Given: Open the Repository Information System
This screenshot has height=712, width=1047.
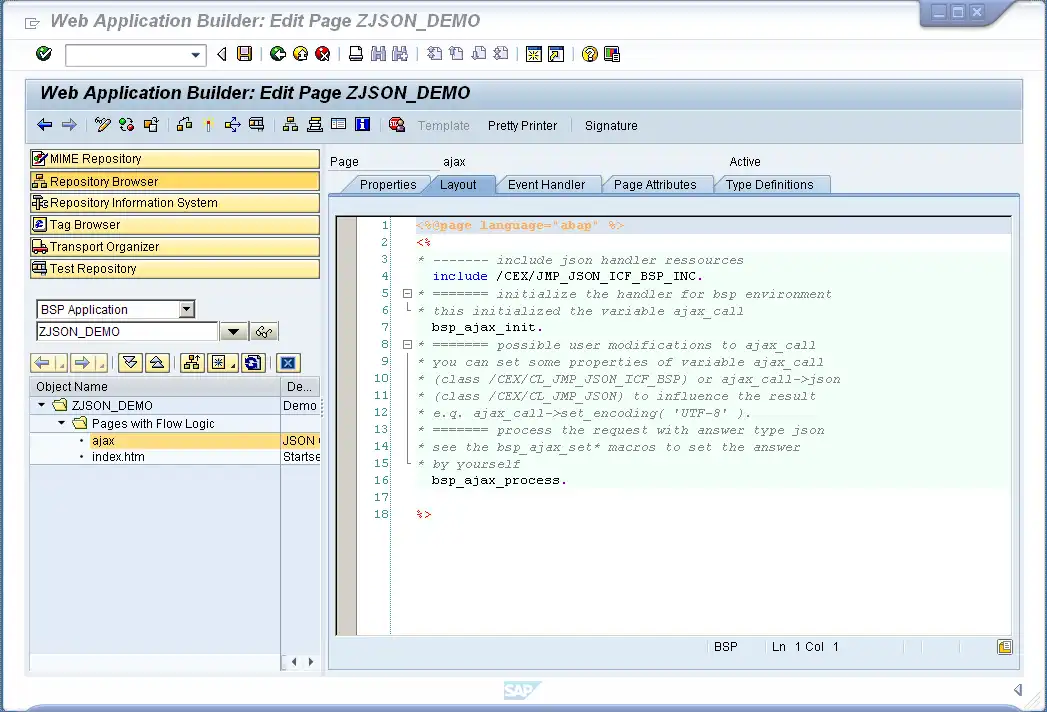Looking at the screenshot, I should coord(133,203).
